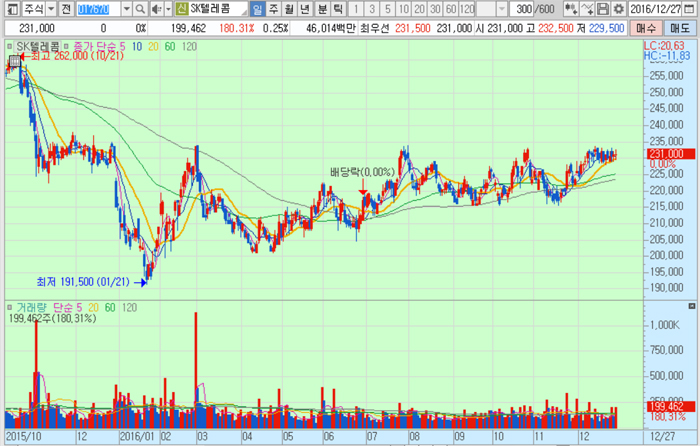Select the minute (분) chart tab
The width and height of the screenshot is (700, 446).
(322, 9)
